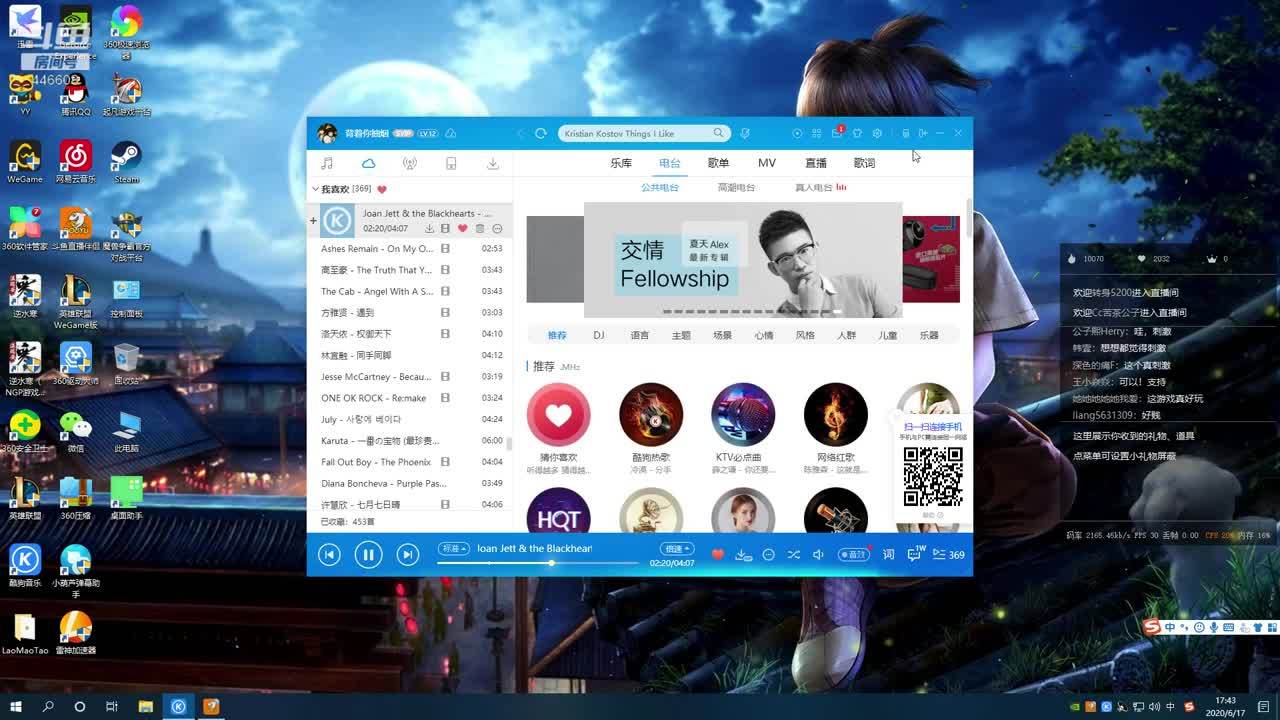Toggle desktop lyrics with 词 button
Image resolution: width=1280 pixels, height=720 pixels.
point(888,555)
